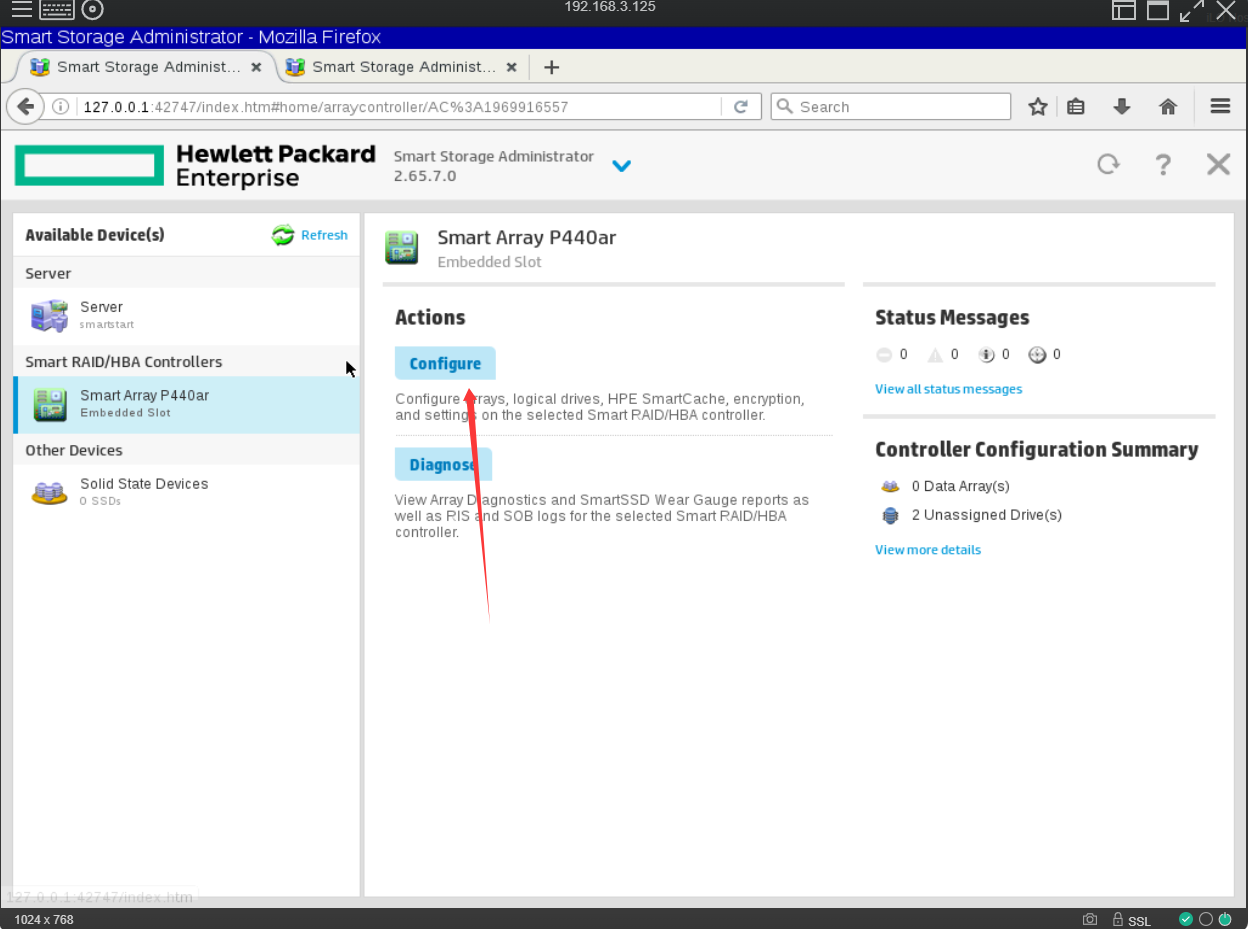Click the green power icon in status bar
1248x929 pixels.
tap(1225, 919)
